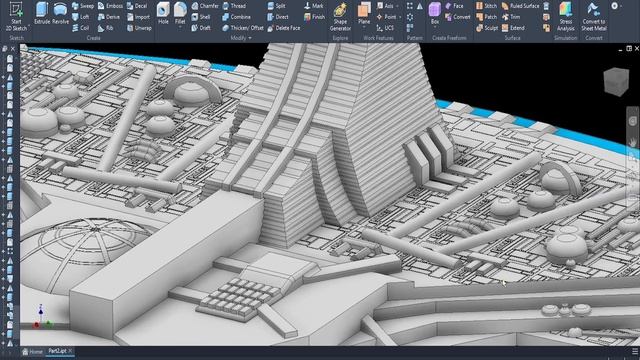The image size is (640, 360).
Task: Select the Hole tool
Action: click(x=163, y=13)
